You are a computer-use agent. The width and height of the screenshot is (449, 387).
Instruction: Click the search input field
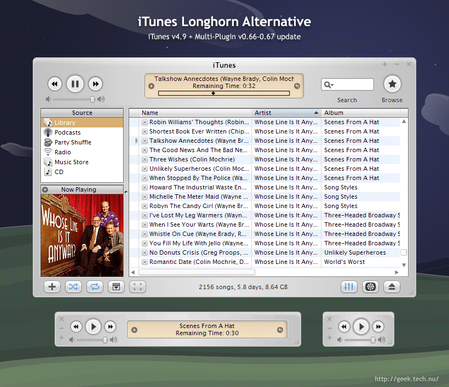347,85
